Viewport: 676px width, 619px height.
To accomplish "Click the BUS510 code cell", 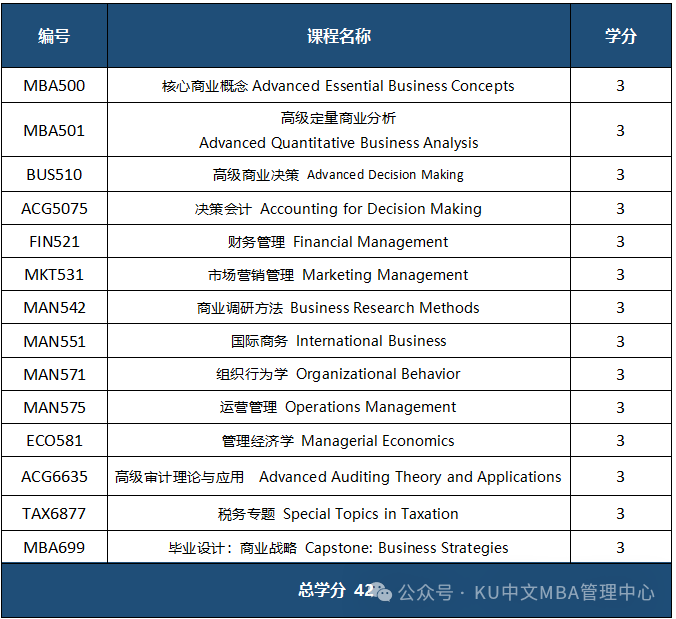I will [x=54, y=175].
